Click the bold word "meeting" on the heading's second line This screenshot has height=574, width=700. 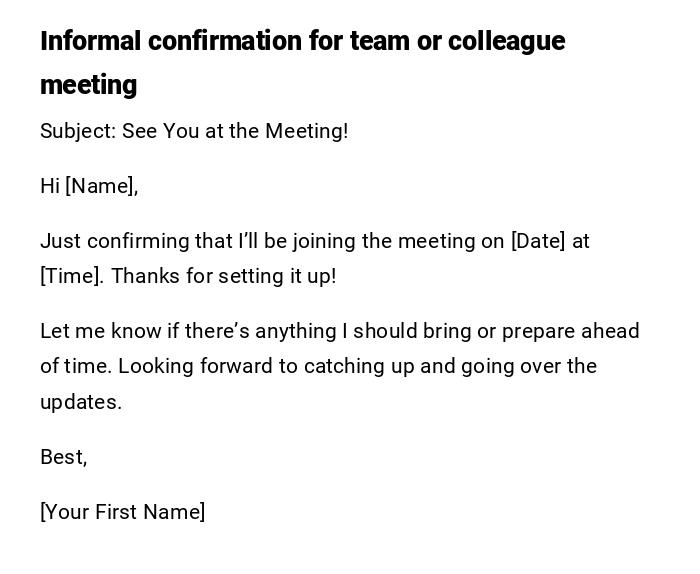(x=88, y=85)
